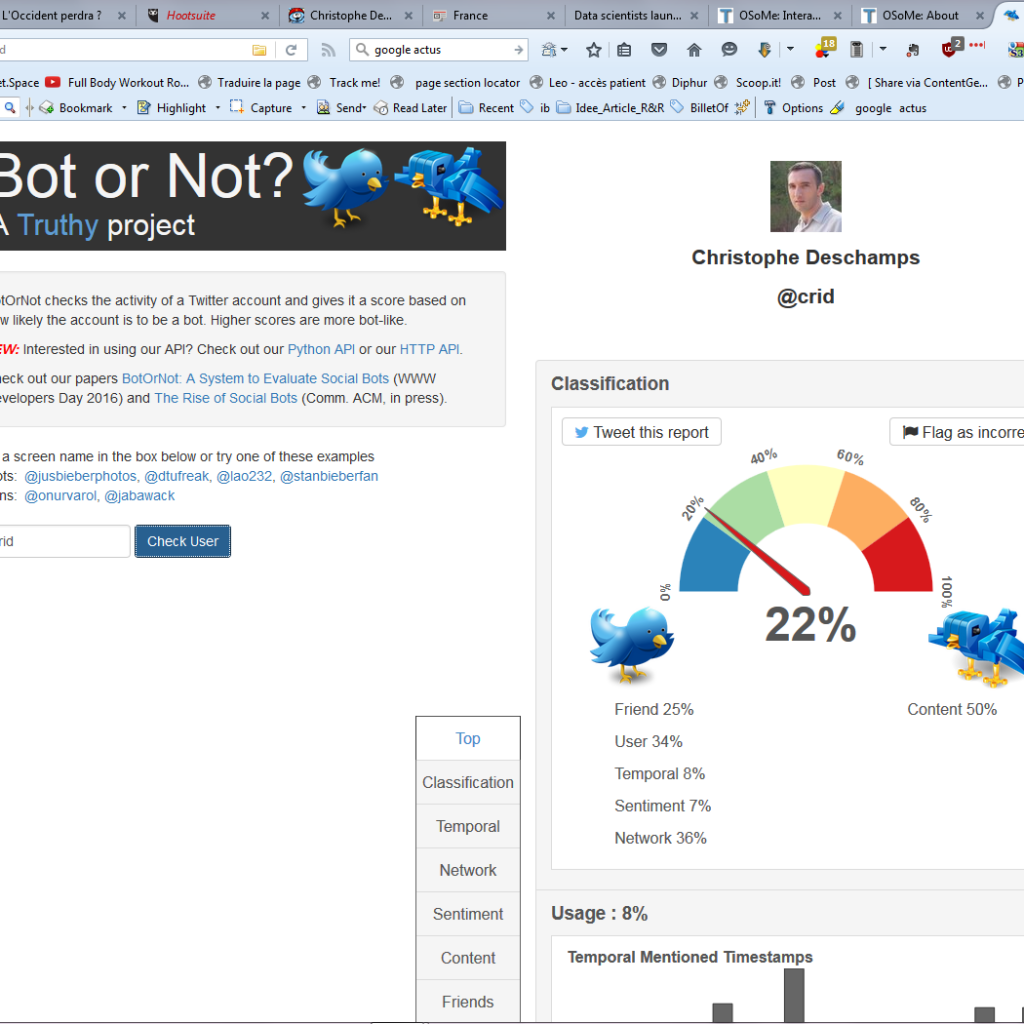
Task: Open the Recent folder in Diigo toolbar
Action: pos(487,108)
